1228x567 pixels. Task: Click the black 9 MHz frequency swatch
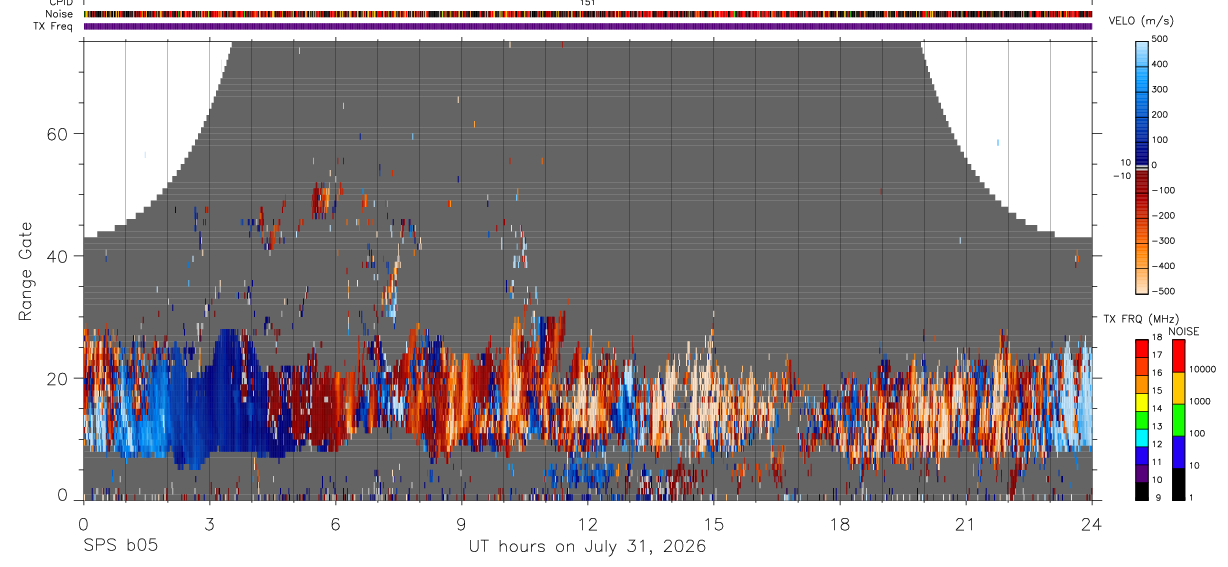tap(1142, 492)
